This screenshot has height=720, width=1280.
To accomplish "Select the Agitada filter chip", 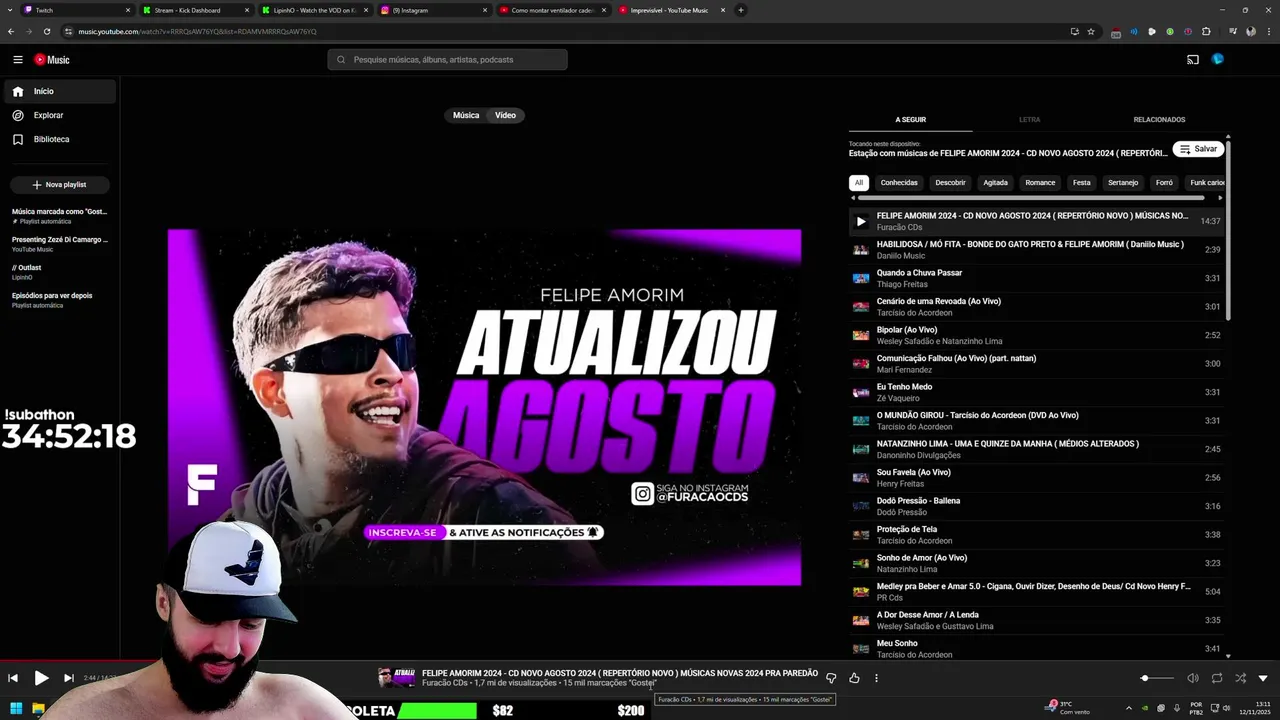I will click(995, 183).
